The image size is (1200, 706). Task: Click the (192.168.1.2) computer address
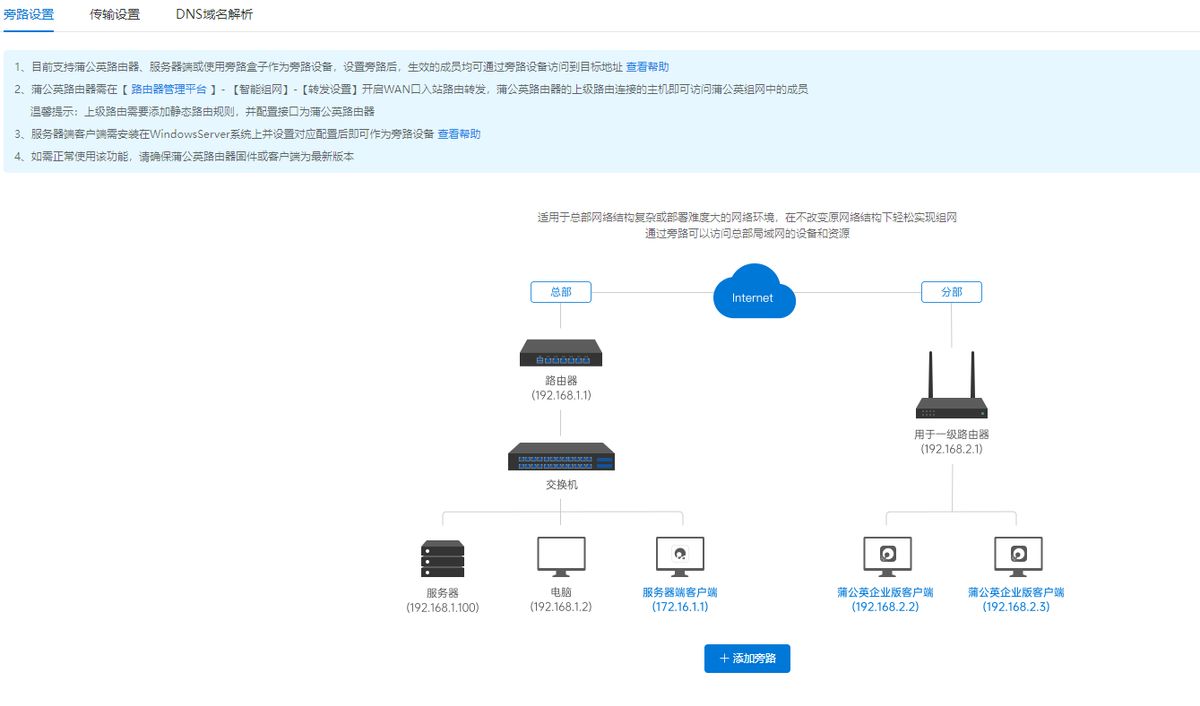(x=561, y=607)
